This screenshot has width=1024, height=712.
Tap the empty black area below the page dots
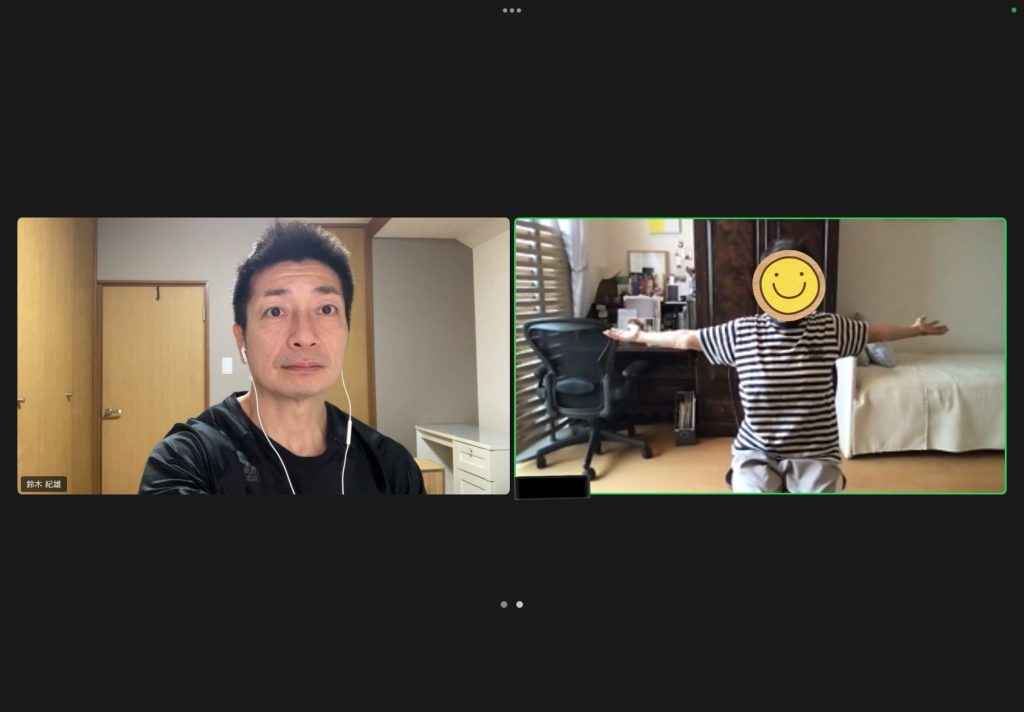[x=512, y=660]
